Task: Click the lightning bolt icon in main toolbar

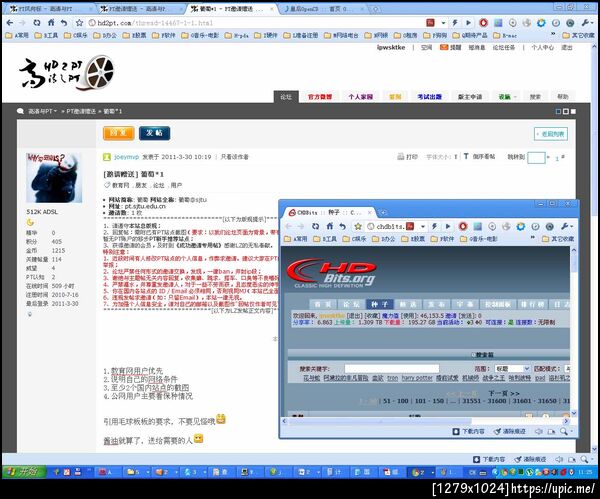Action: coord(455,23)
